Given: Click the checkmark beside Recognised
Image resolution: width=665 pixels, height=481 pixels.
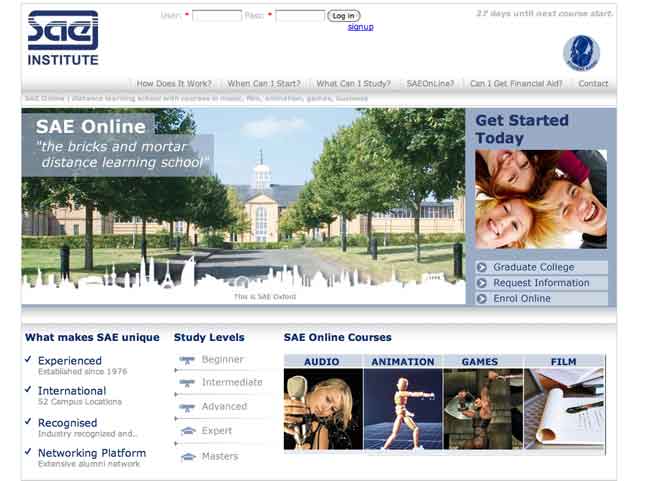Looking at the screenshot, I should pyautogui.click(x=28, y=421).
